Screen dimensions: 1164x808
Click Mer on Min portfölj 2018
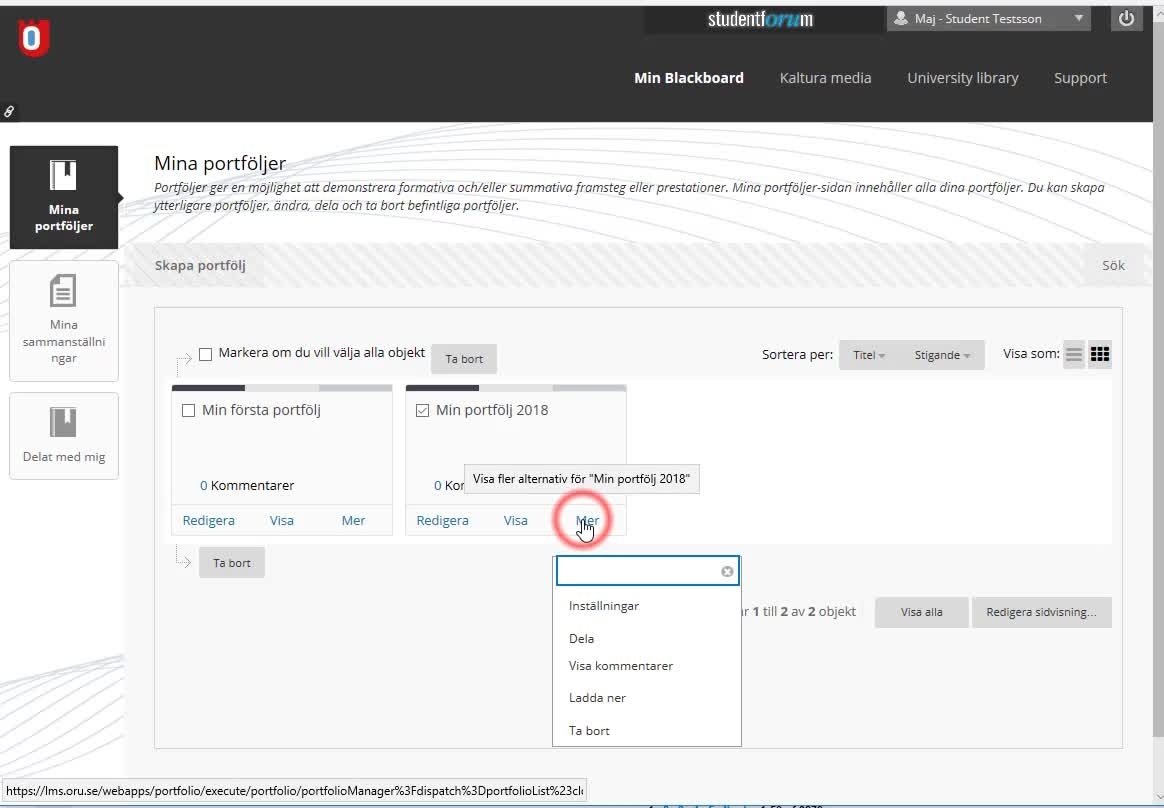click(587, 521)
